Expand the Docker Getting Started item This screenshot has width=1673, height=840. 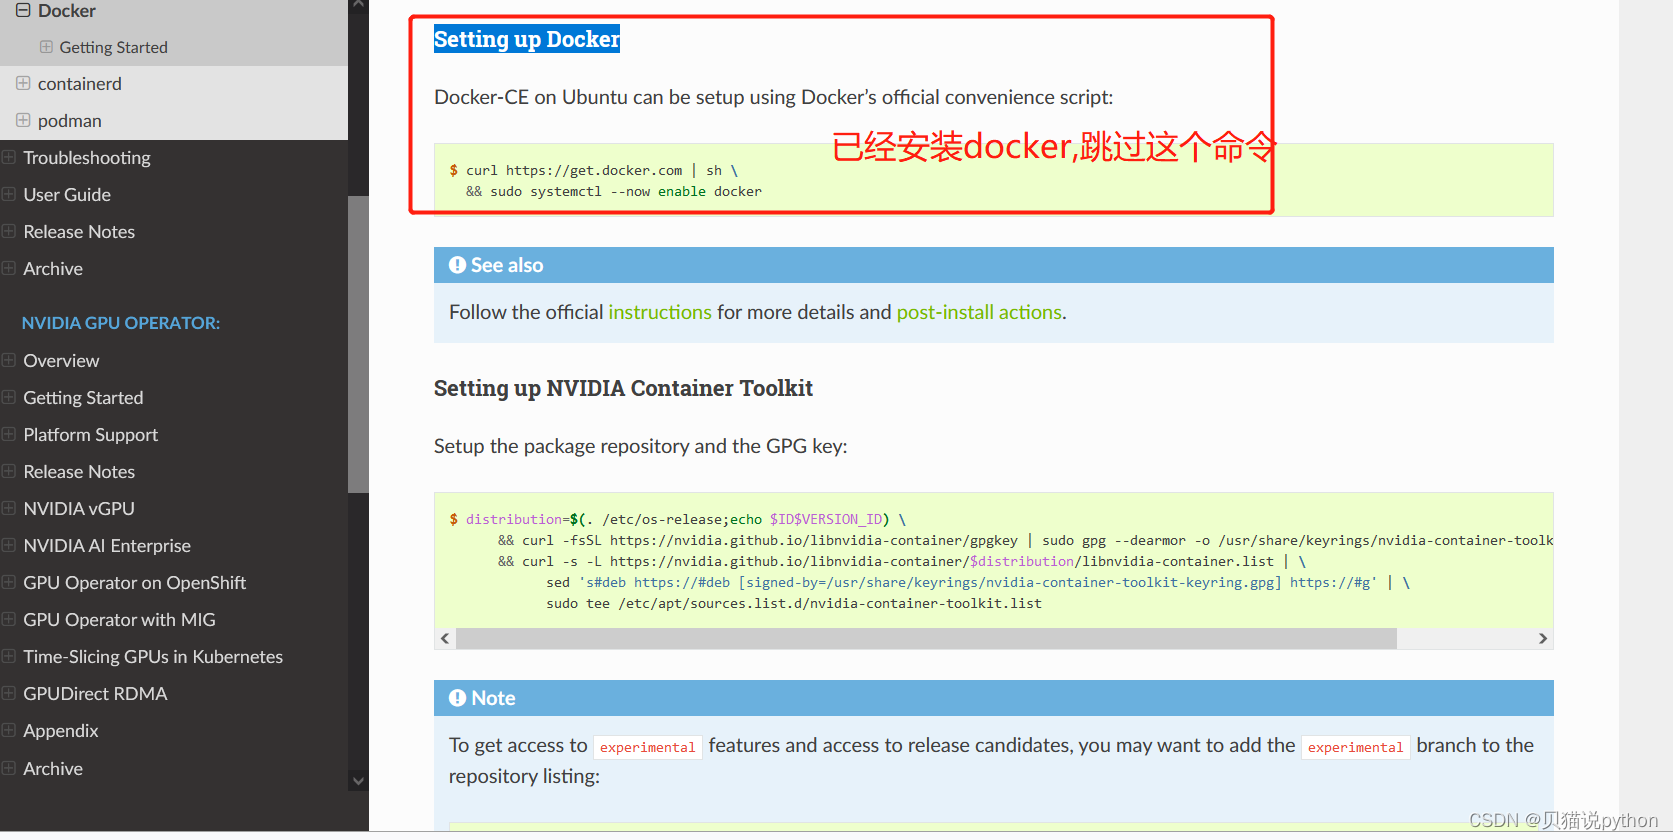coord(46,47)
